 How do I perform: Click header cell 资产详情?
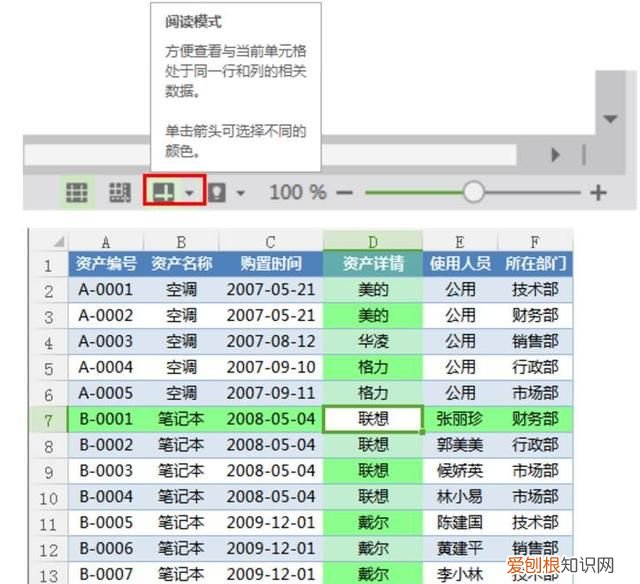click(373, 264)
